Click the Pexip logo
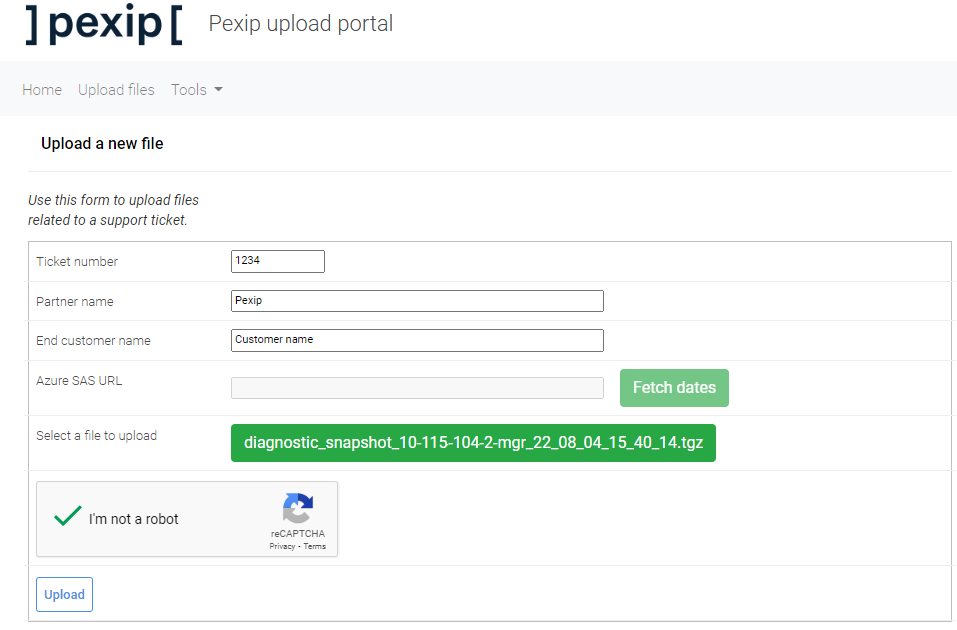The image size is (957, 630). [104, 24]
